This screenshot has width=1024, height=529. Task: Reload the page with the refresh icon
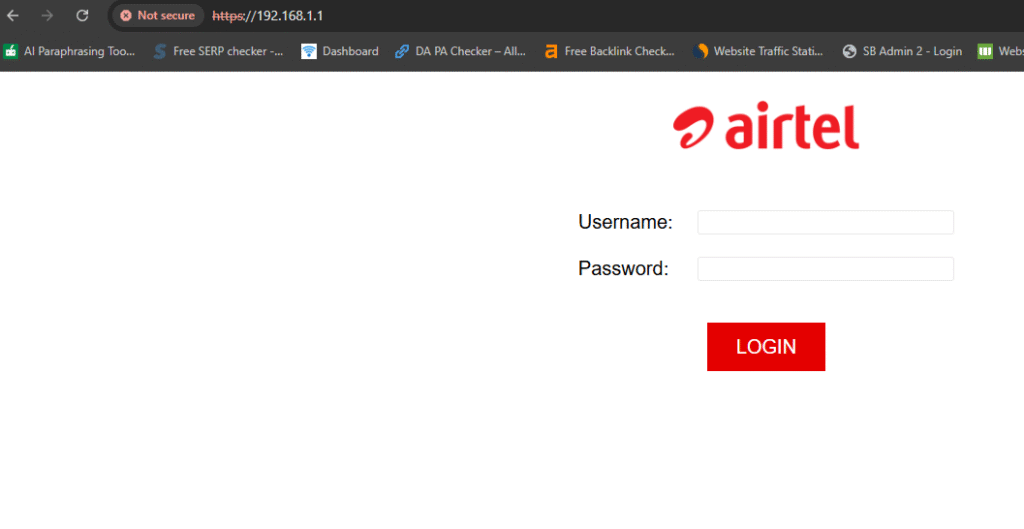[x=82, y=16]
